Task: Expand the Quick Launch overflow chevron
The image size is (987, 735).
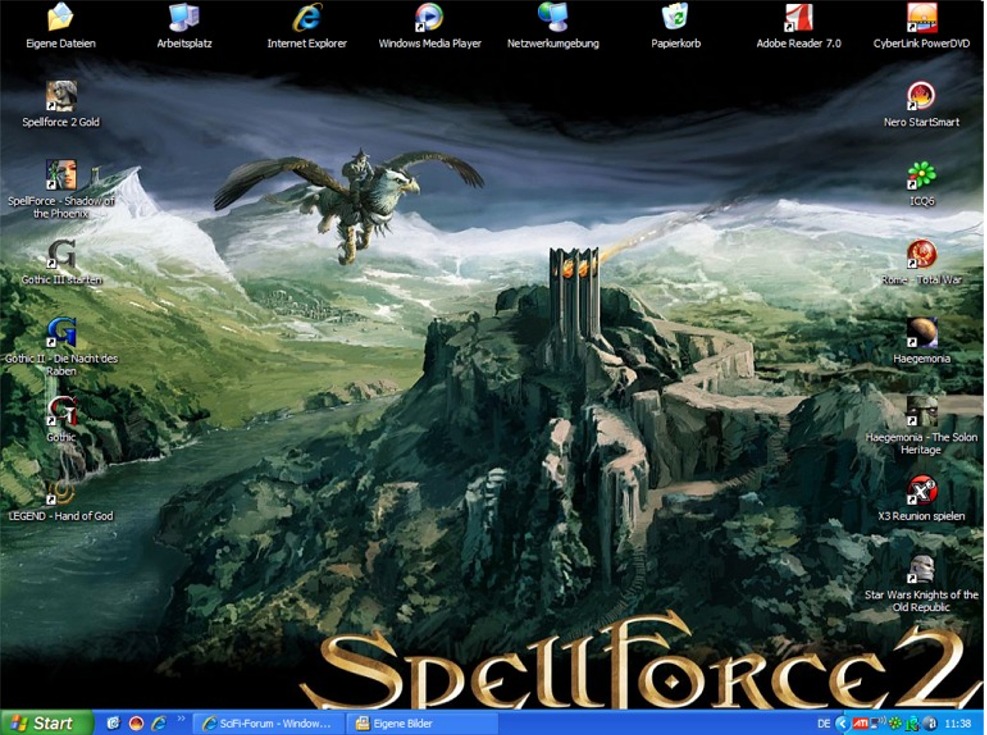Action: (181, 719)
